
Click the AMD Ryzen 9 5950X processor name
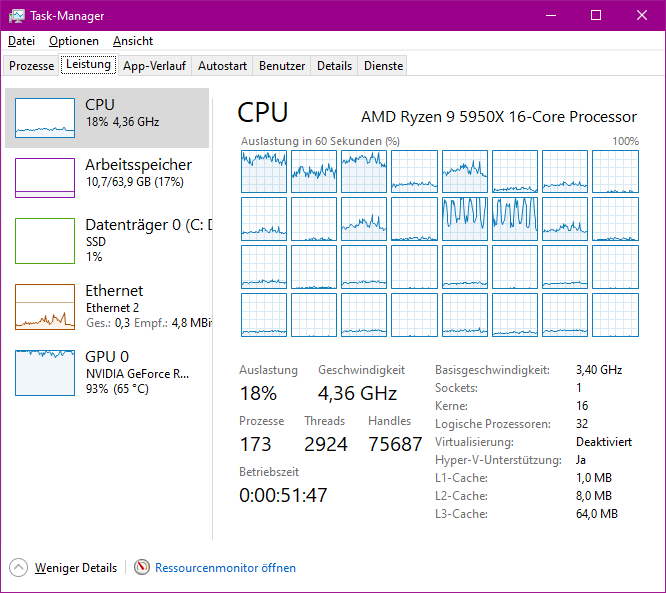point(499,116)
